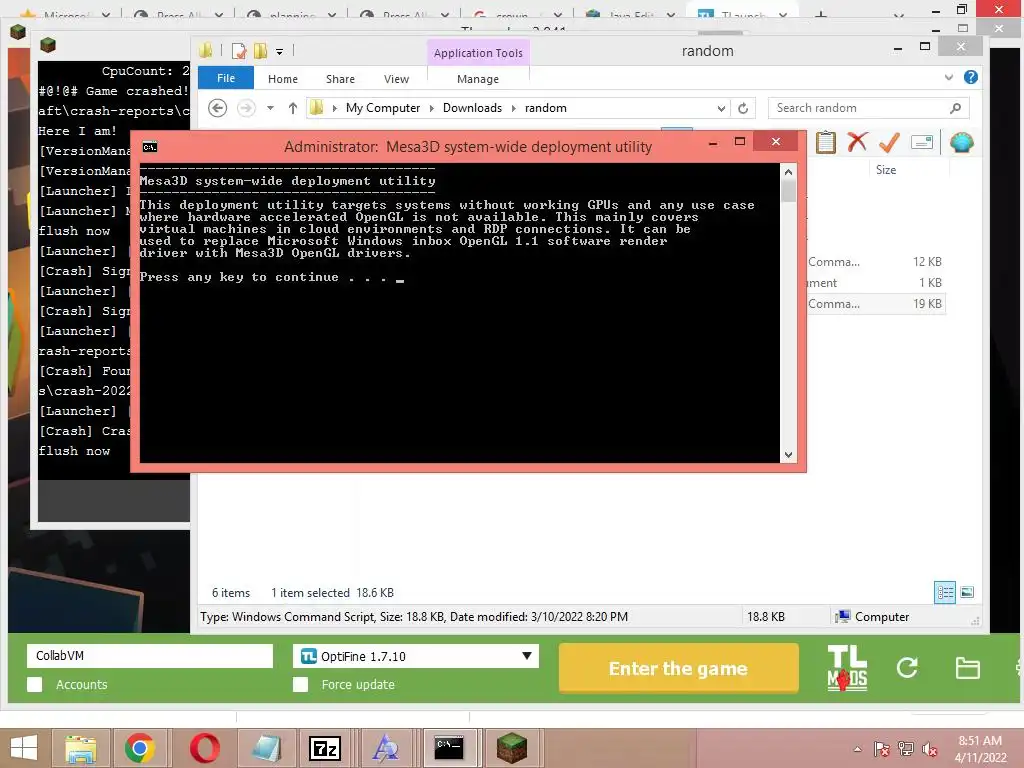The image size is (1024, 768).
Task: Open the Manage ribbon tab
Action: pyautogui.click(x=478, y=79)
